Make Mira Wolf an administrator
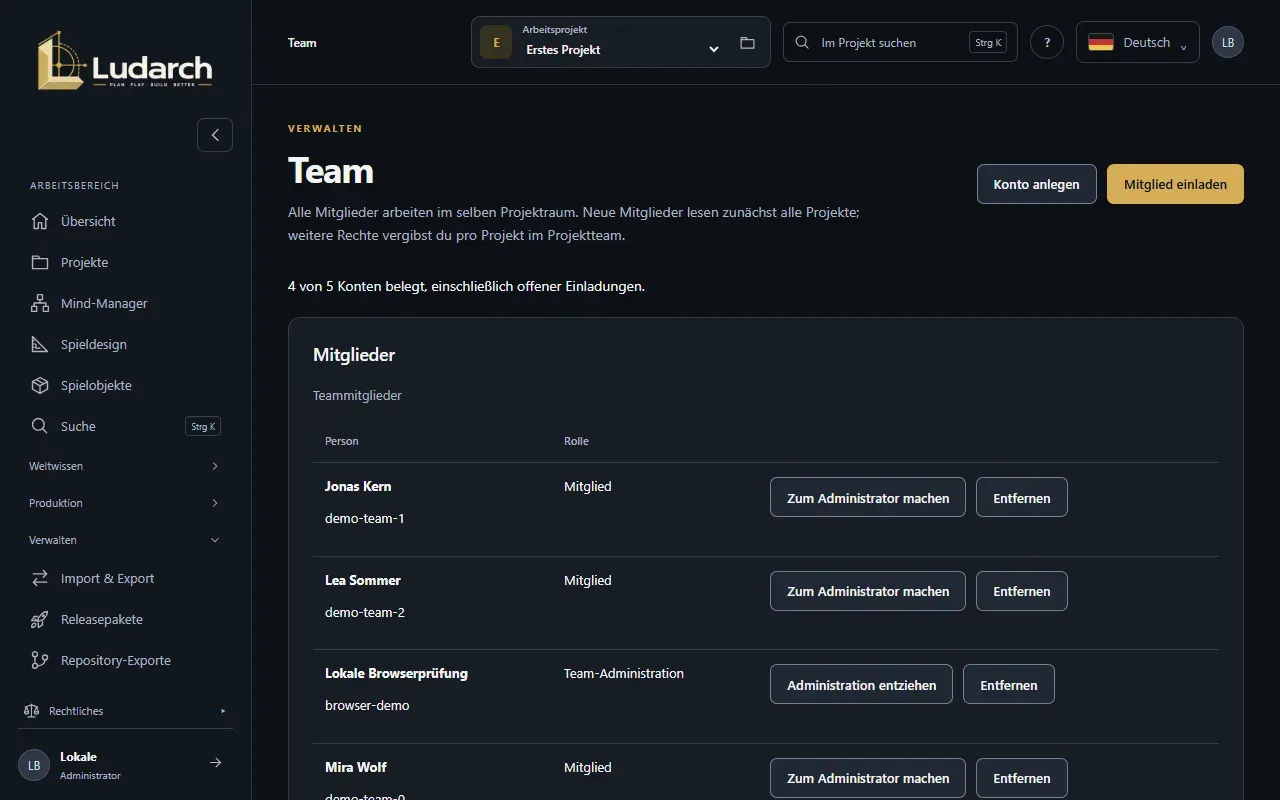Screen dimensions: 1280x800 pyautogui.click(x=868, y=778)
